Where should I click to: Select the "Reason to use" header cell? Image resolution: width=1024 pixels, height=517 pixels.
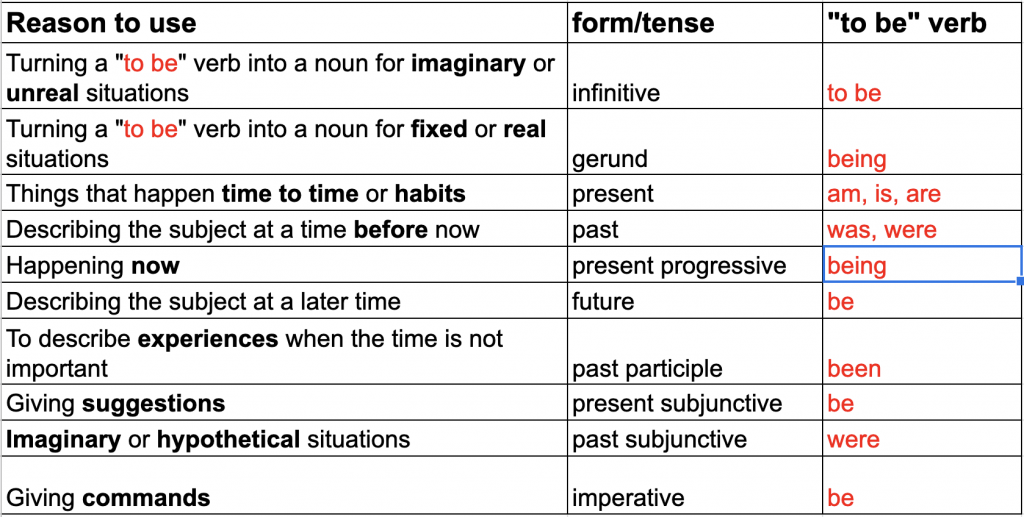(284, 22)
